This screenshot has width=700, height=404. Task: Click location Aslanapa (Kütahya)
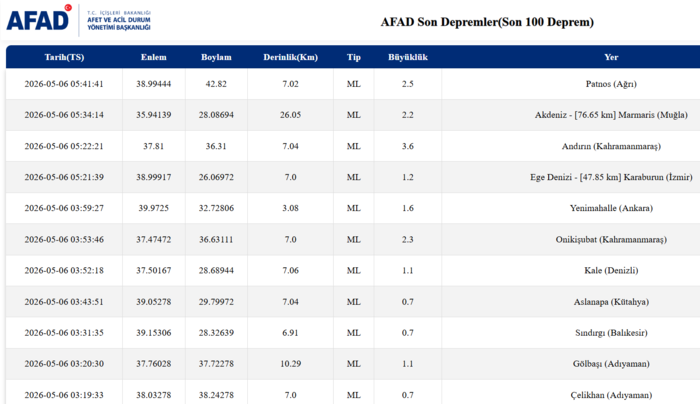pyautogui.click(x=611, y=302)
